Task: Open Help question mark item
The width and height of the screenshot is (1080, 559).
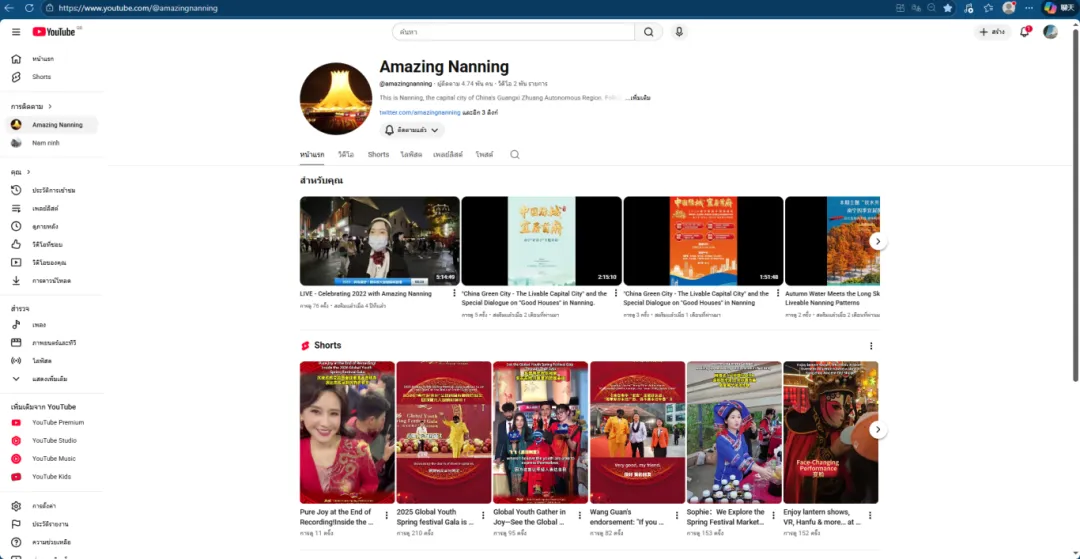Action: (53, 542)
